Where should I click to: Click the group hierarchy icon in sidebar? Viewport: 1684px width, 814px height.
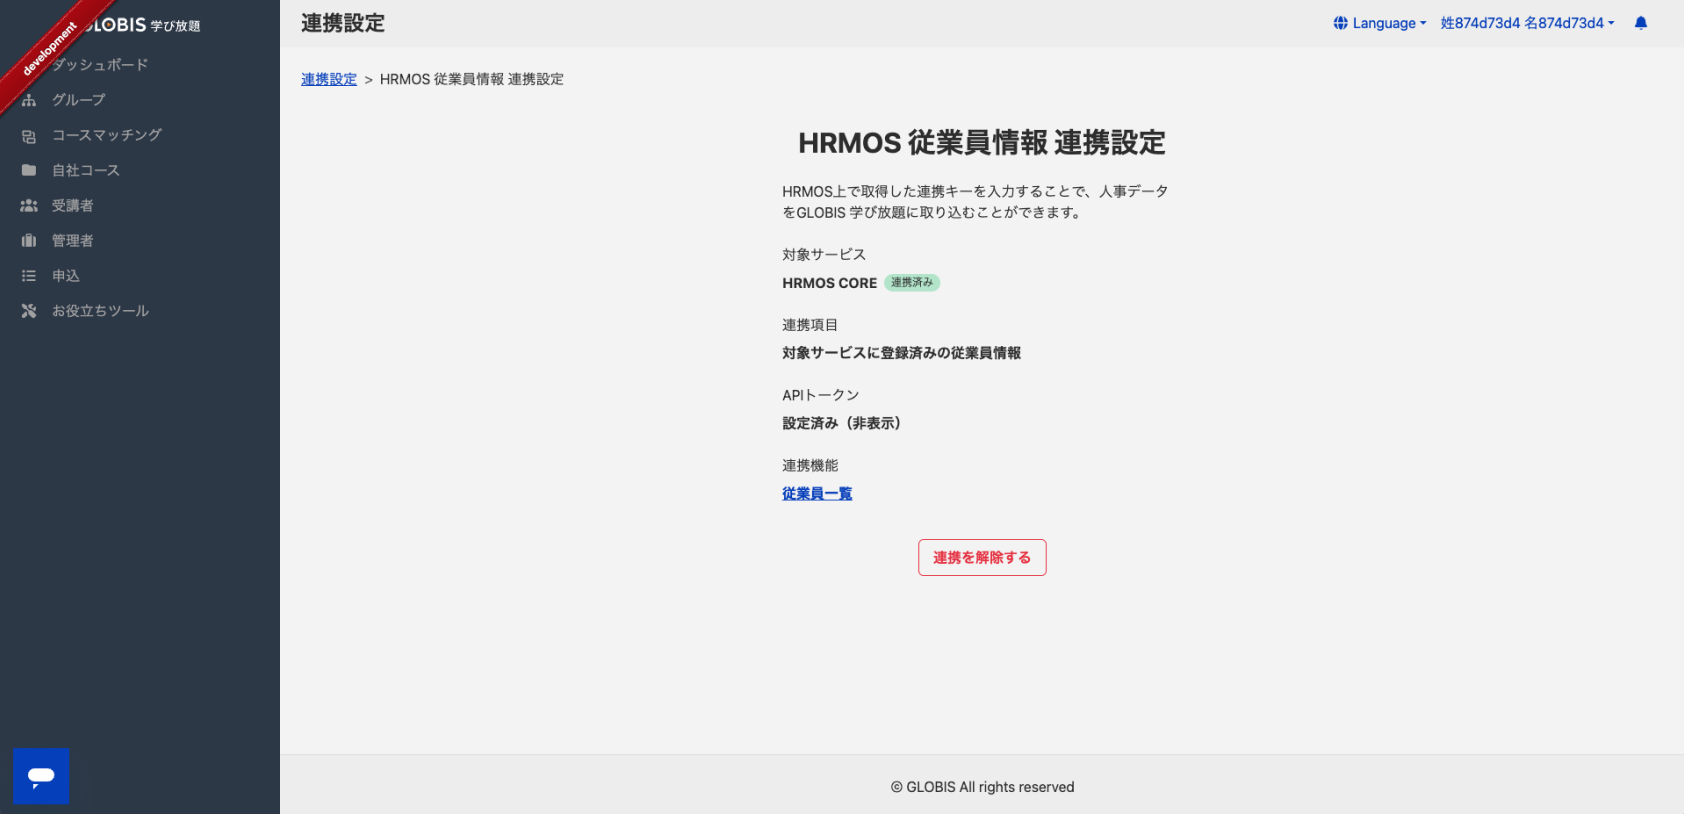click(29, 100)
